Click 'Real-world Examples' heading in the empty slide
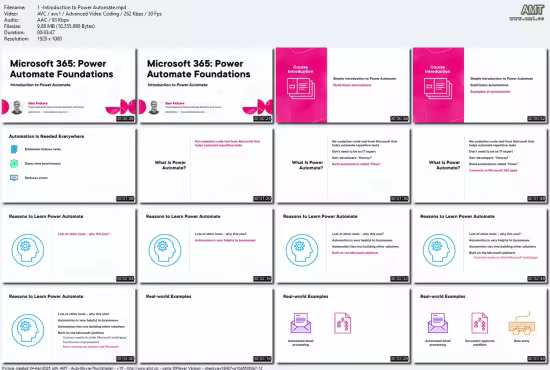The width and height of the screenshot is (550, 370). pyautogui.click(x=168, y=296)
